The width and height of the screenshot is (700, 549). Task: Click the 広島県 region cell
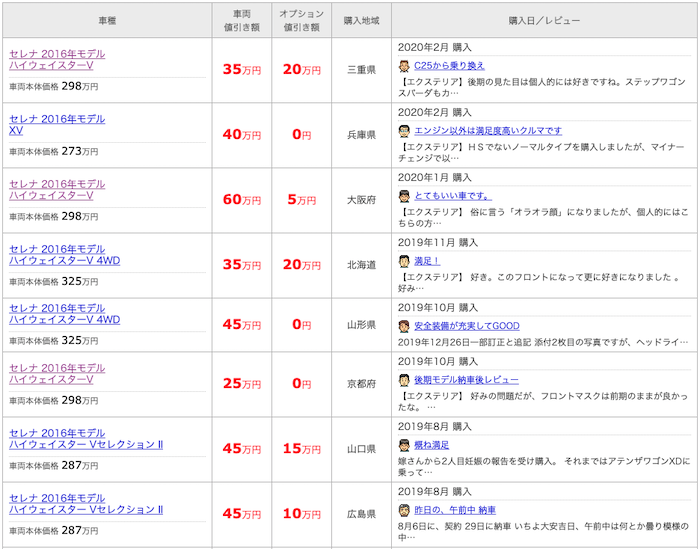point(362,514)
